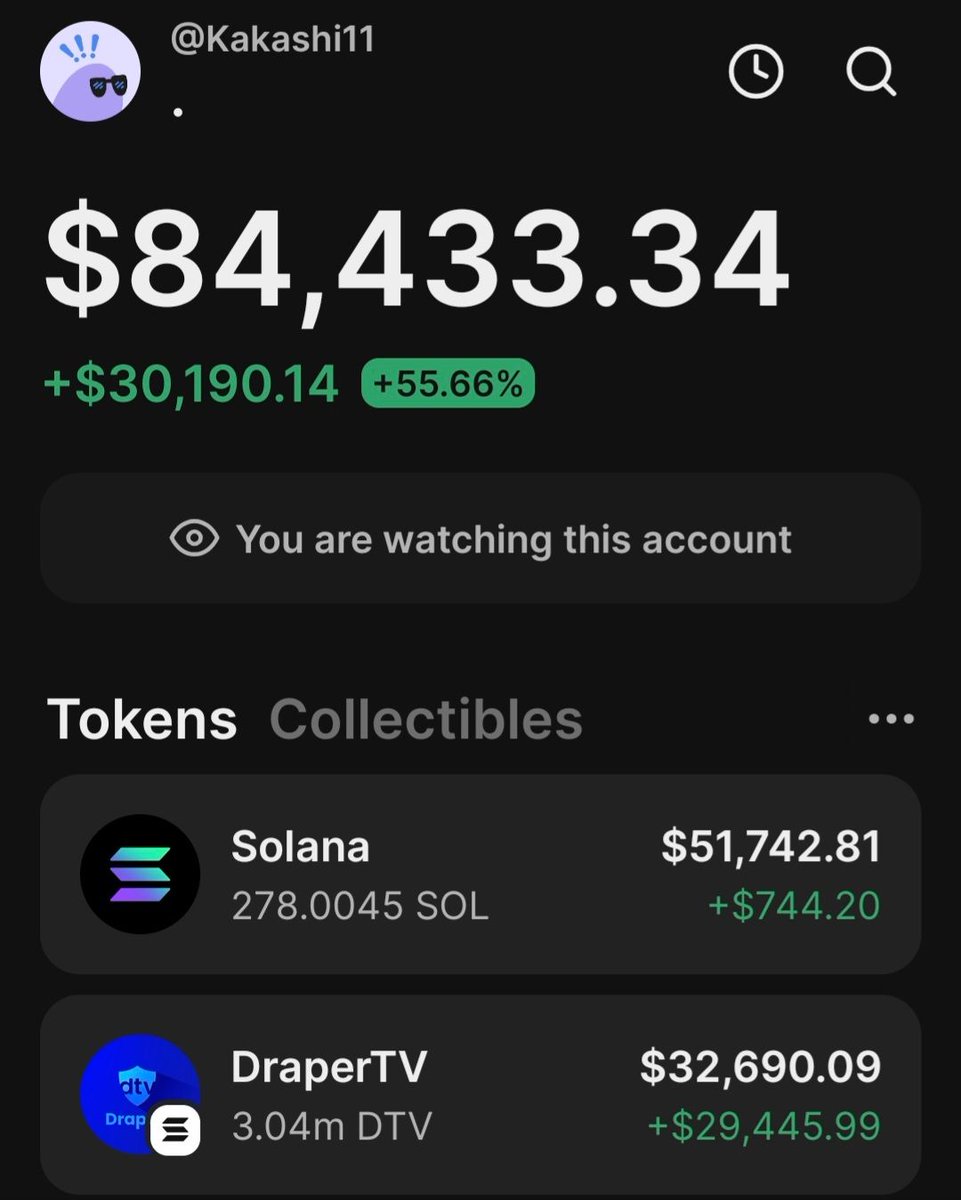Click the Solana chain badge on DraperTV

(x=176, y=1131)
